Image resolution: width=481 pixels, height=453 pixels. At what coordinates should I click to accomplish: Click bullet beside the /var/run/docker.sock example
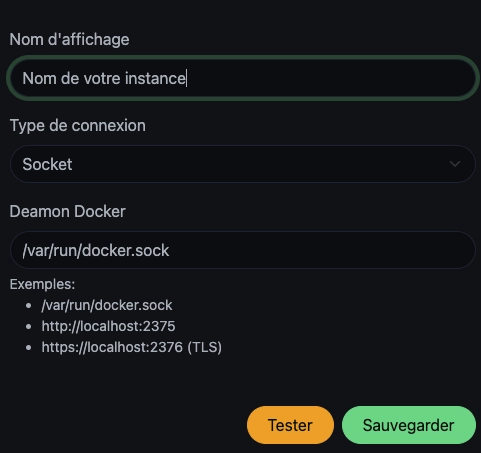coord(29,306)
